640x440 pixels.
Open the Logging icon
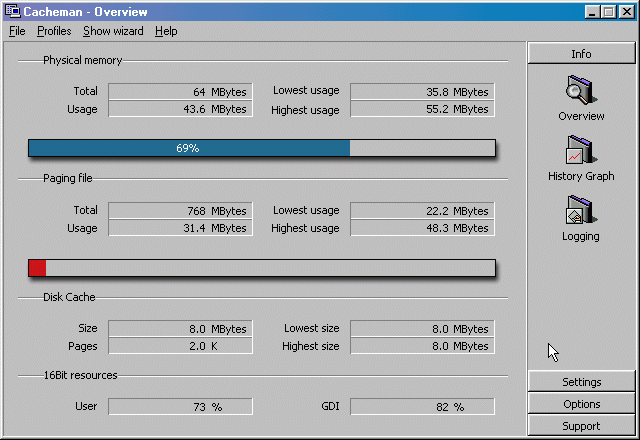click(x=581, y=210)
